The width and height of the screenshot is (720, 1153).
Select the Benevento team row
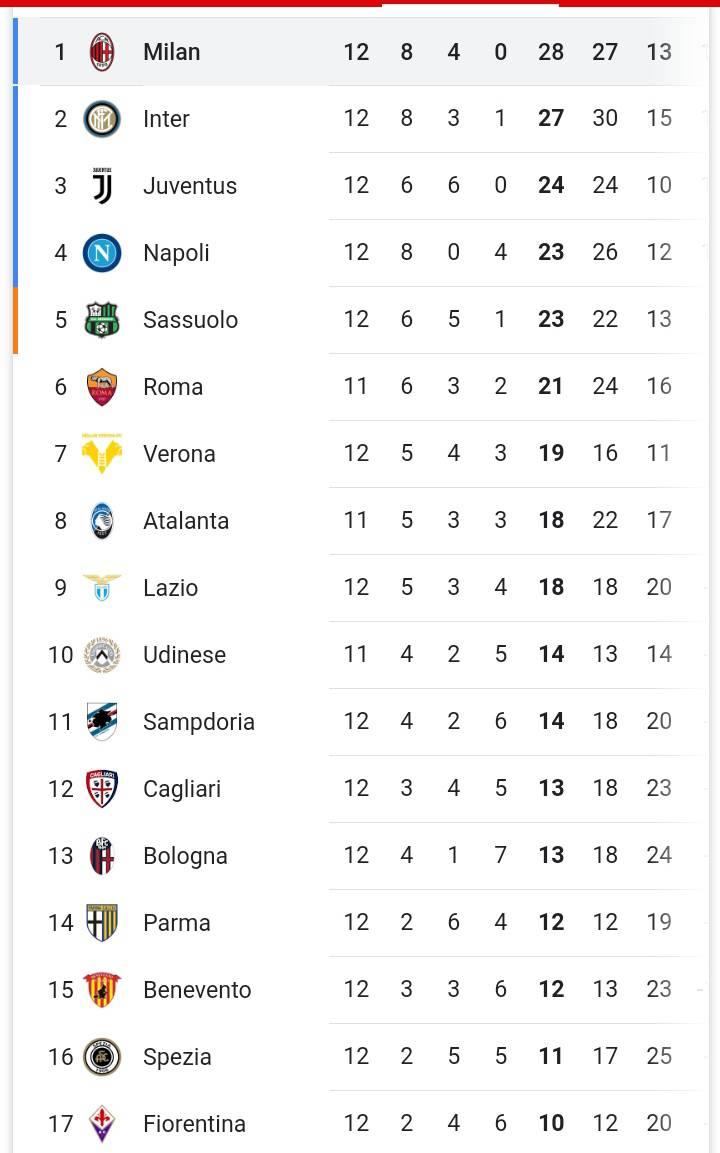coord(360,990)
